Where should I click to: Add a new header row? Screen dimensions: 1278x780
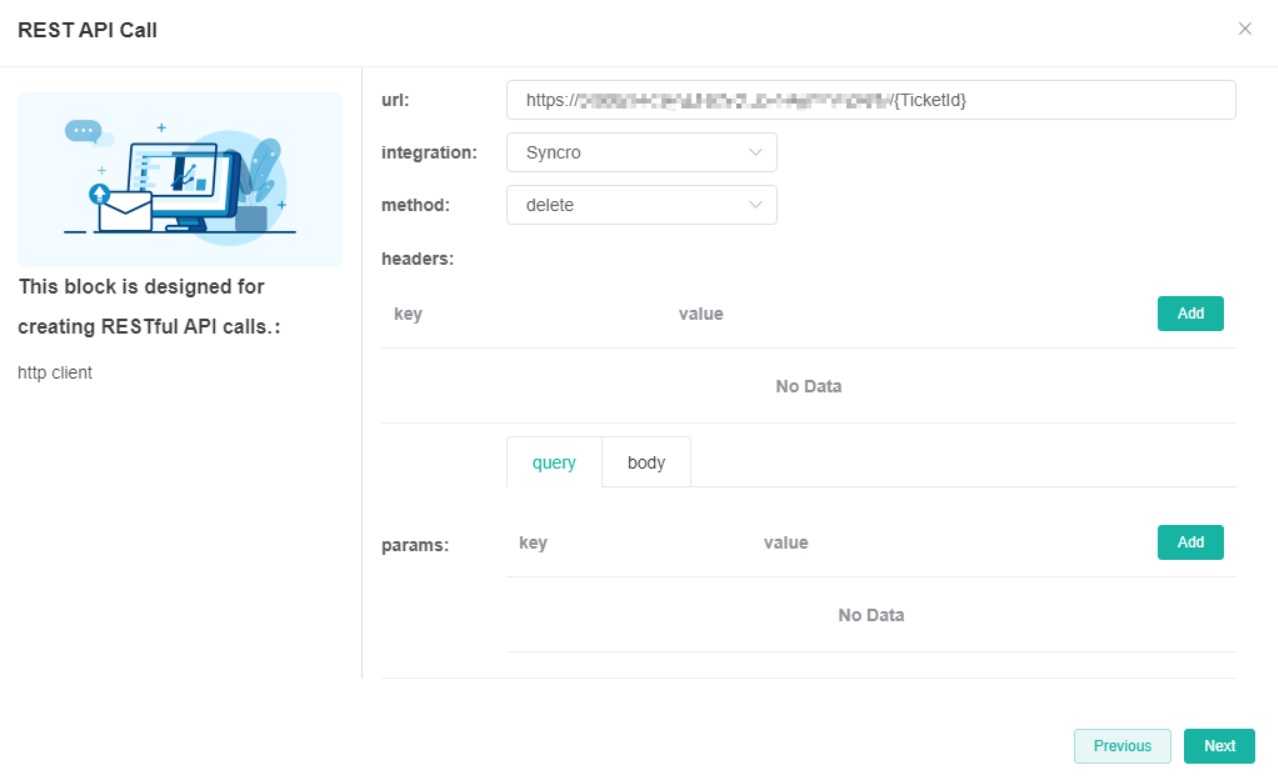coord(1190,313)
